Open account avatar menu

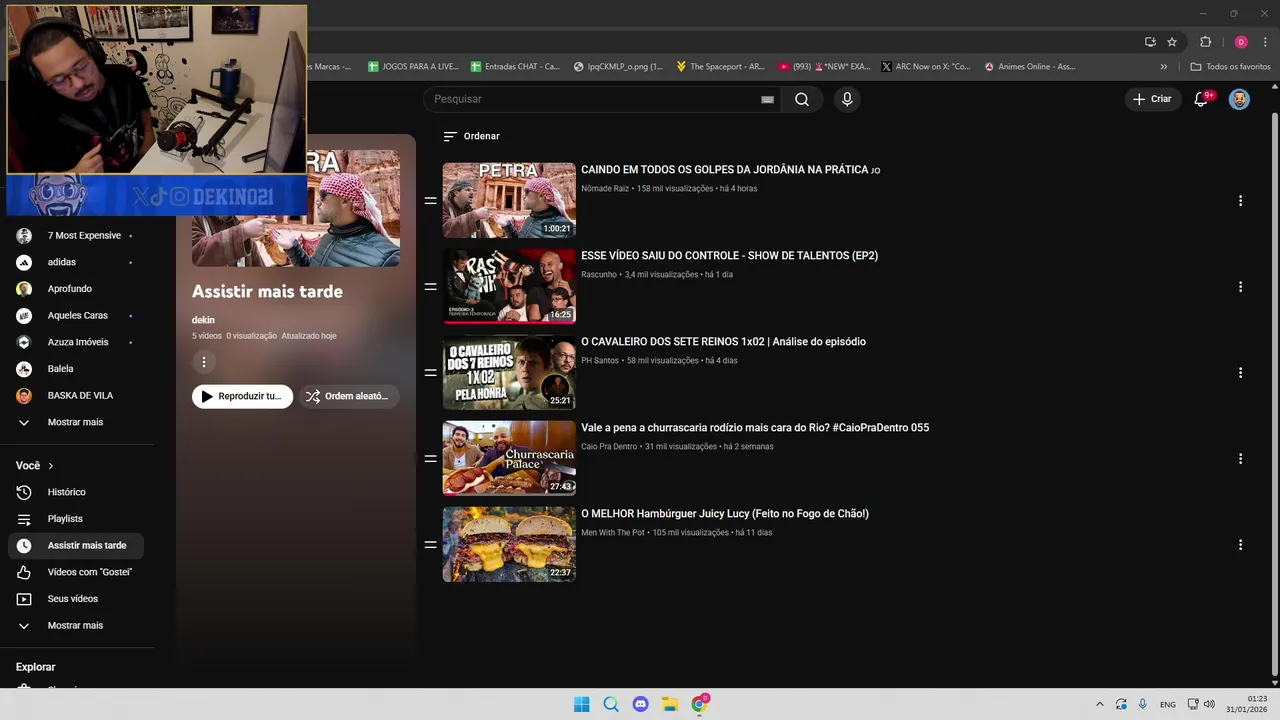[x=1239, y=99]
